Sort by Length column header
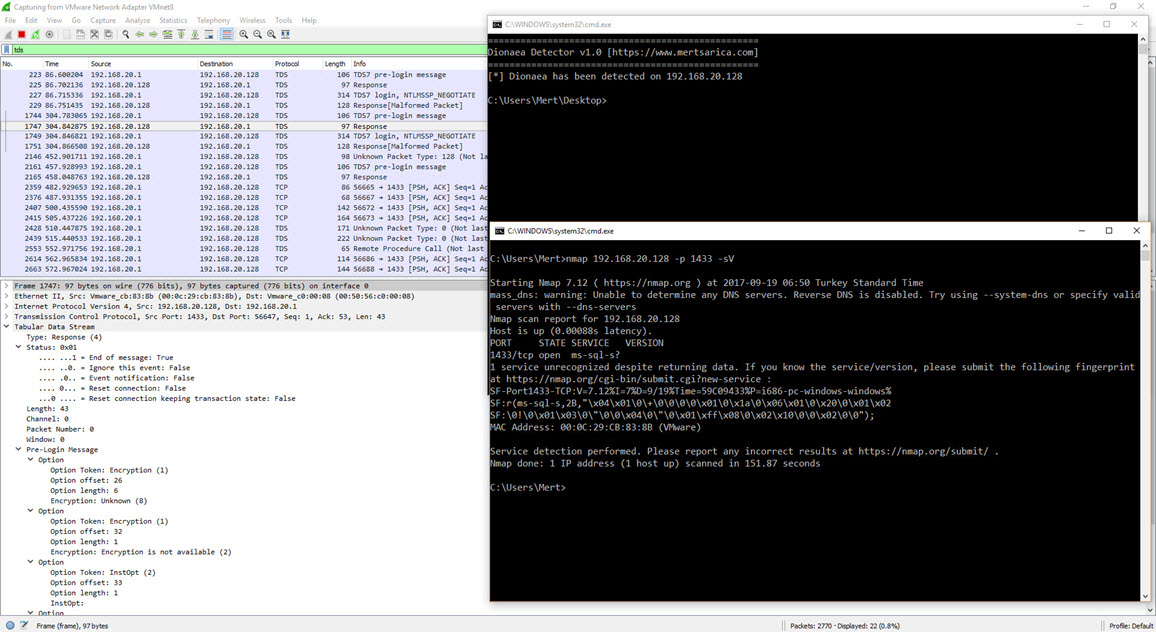This screenshot has height=632, width=1156. [335, 64]
